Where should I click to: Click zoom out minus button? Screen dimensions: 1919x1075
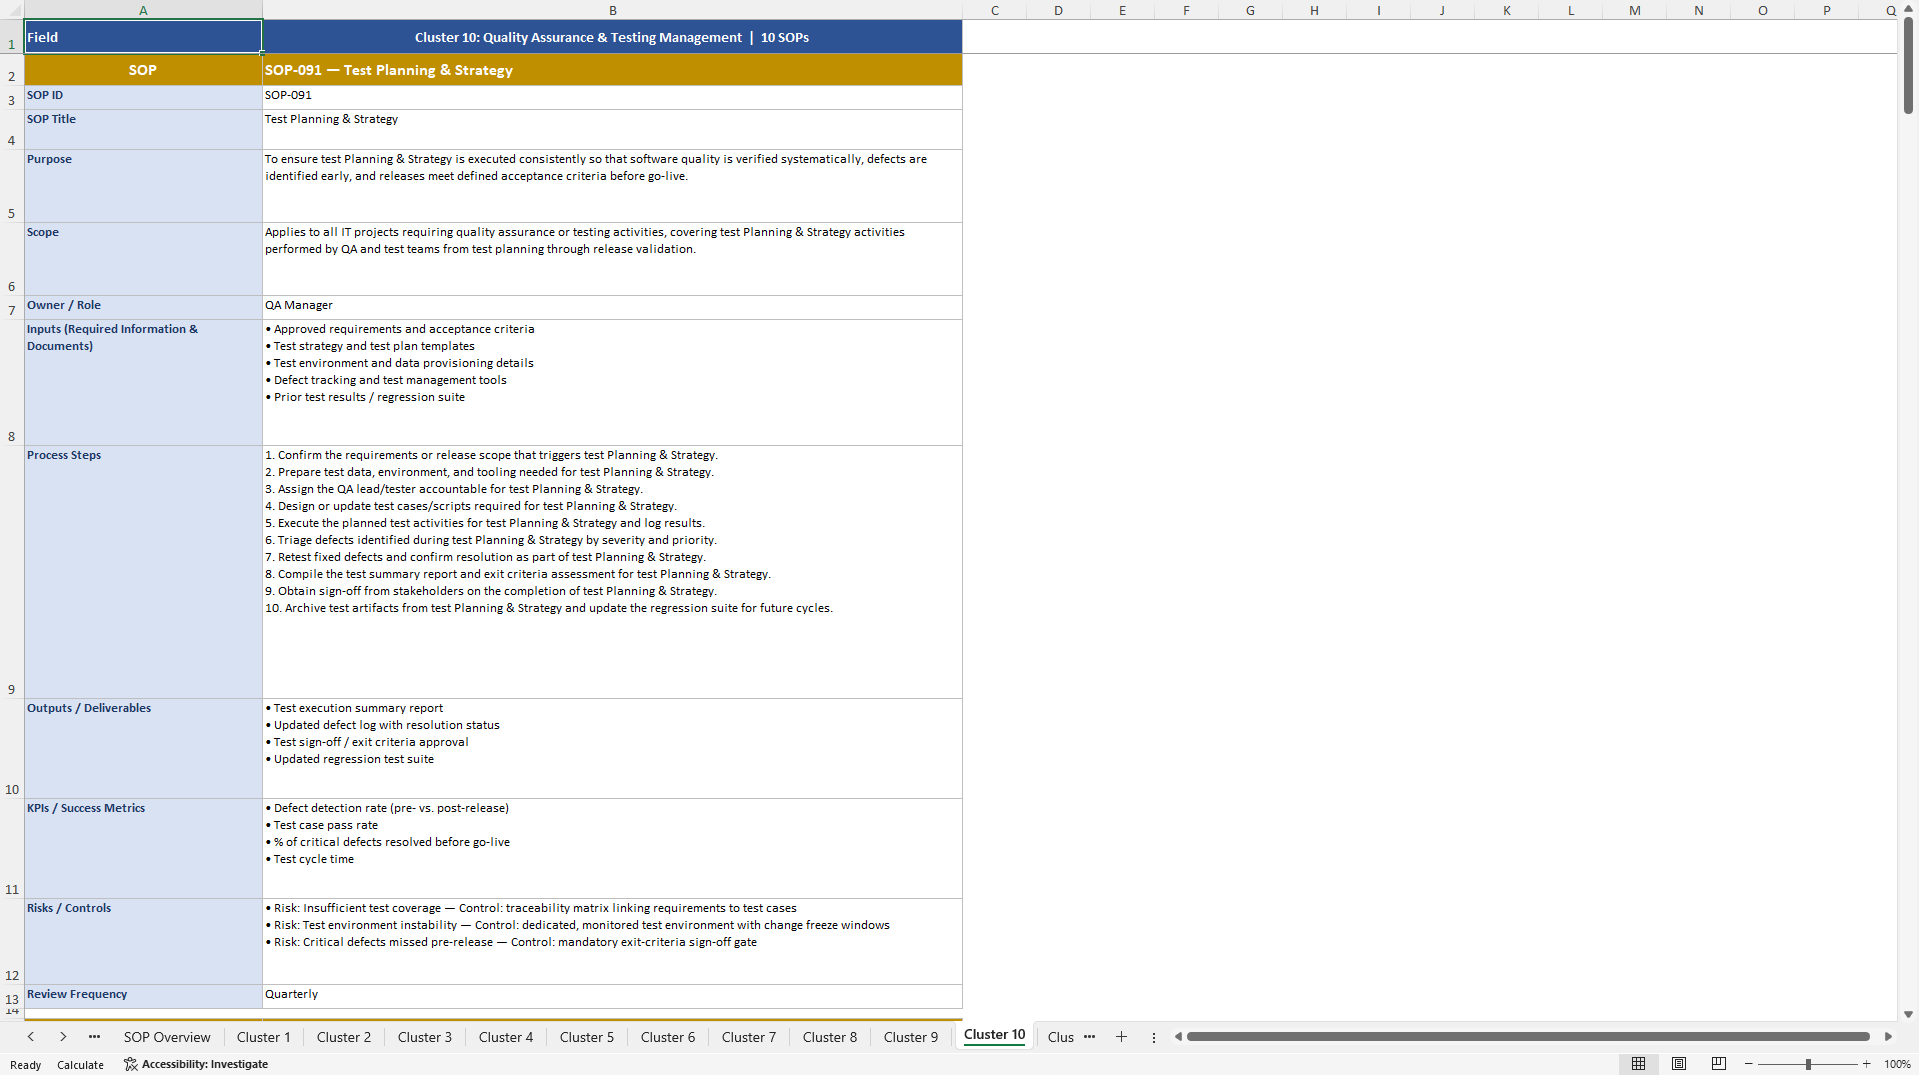tap(1749, 1064)
